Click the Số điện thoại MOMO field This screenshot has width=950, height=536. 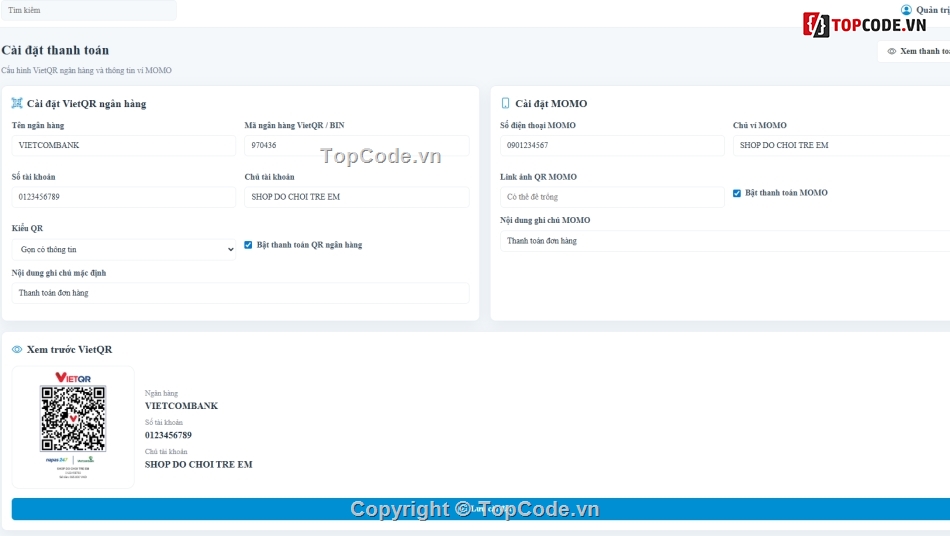coord(612,145)
